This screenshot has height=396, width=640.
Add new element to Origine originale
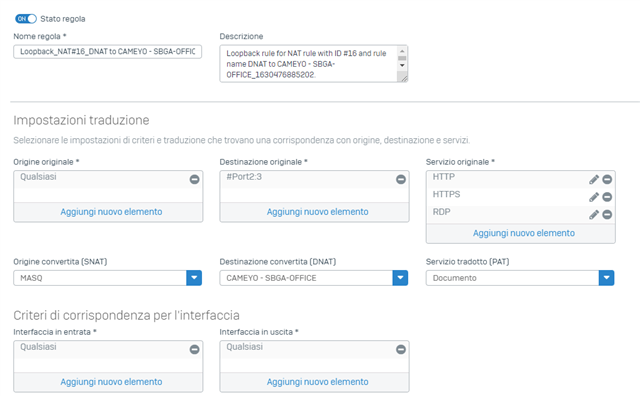point(111,212)
